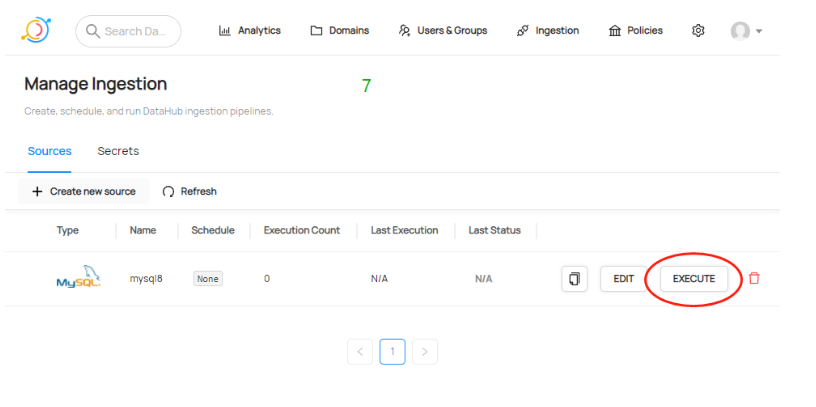This screenshot has height=407, width=816.
Task: Switch to the Secrets tab
Action: pyautogui.click(x=118, y=151)
